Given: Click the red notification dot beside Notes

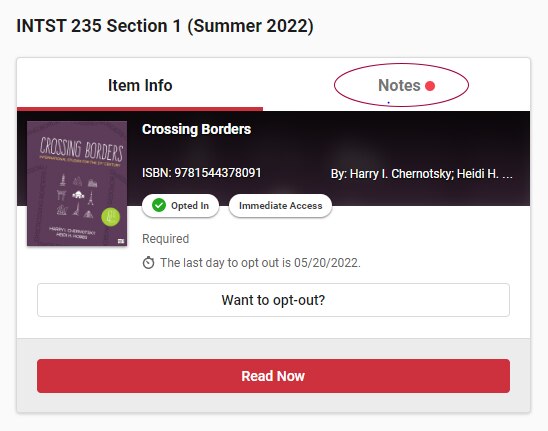Looking at the screenshot, I should point(430,86).
